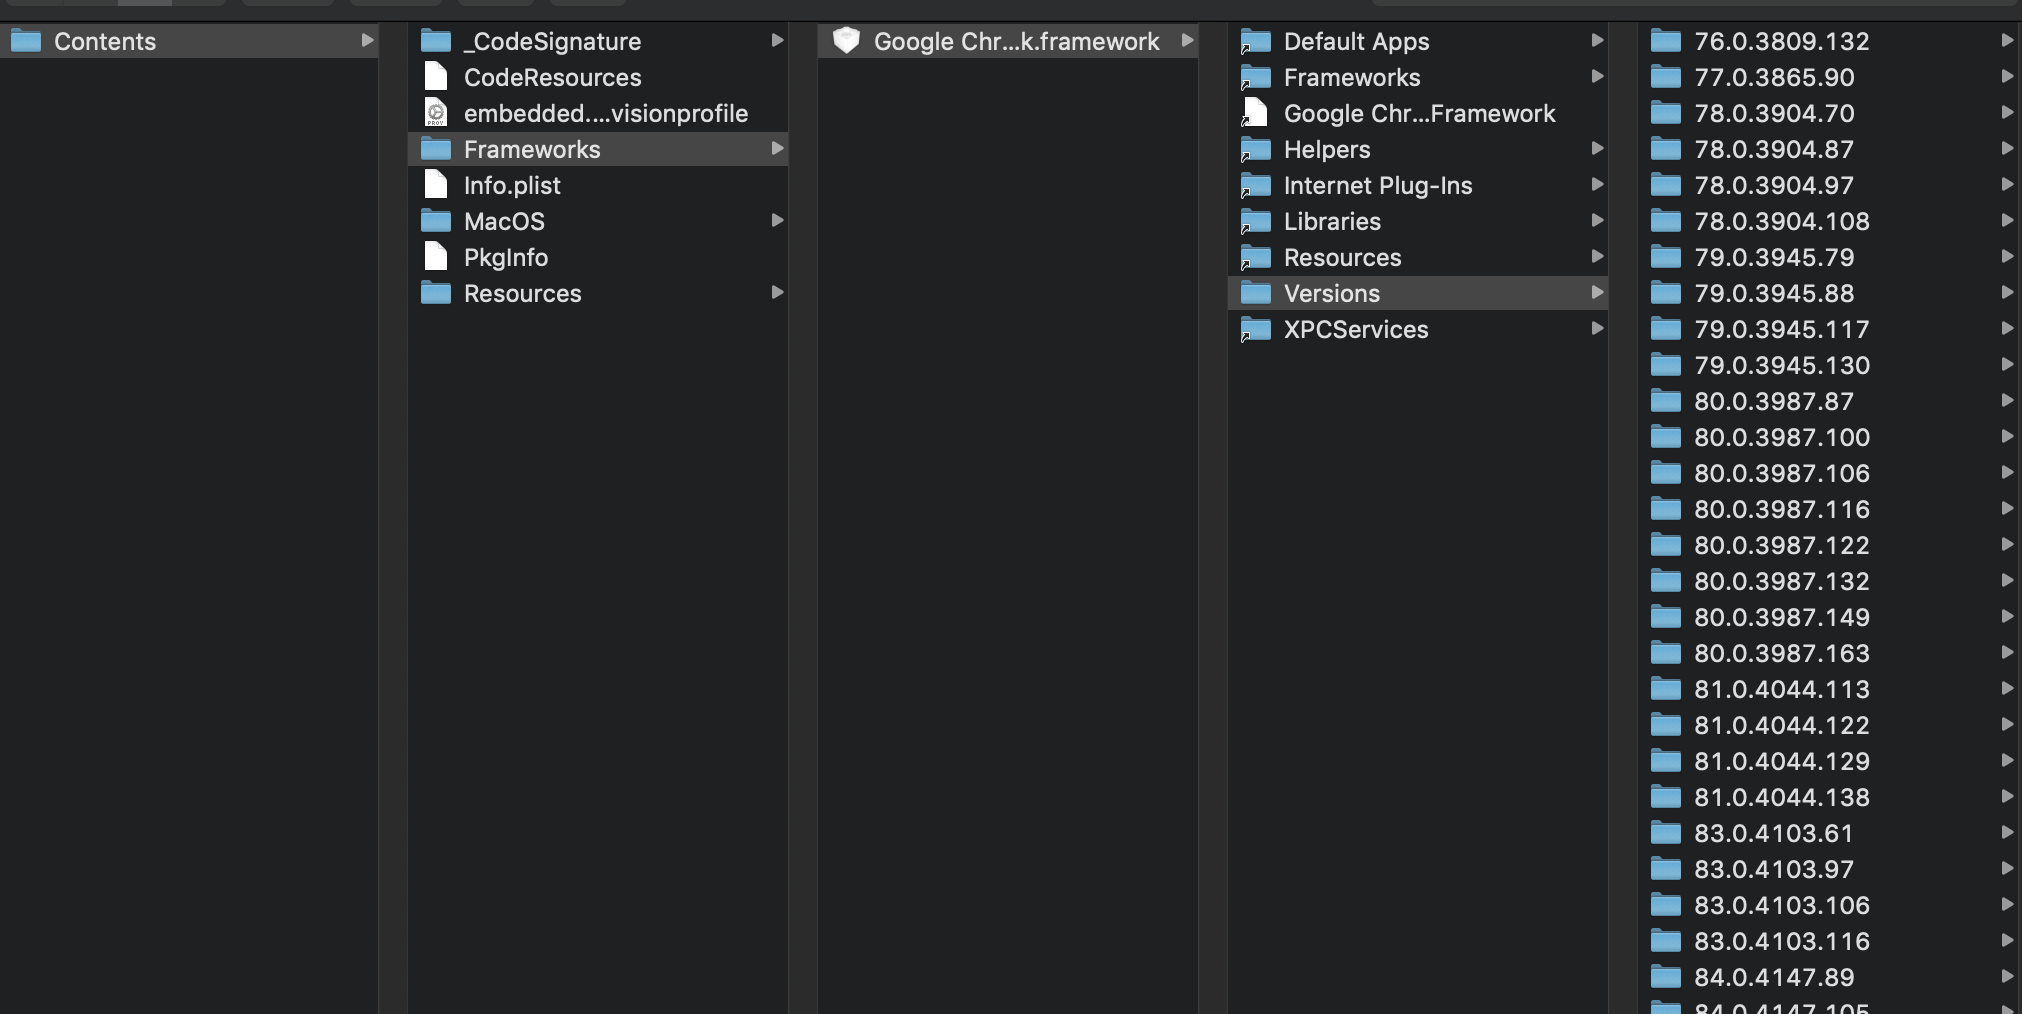
Task: Click the PkgInfo file icon
Action: click(x=435, y=257)
